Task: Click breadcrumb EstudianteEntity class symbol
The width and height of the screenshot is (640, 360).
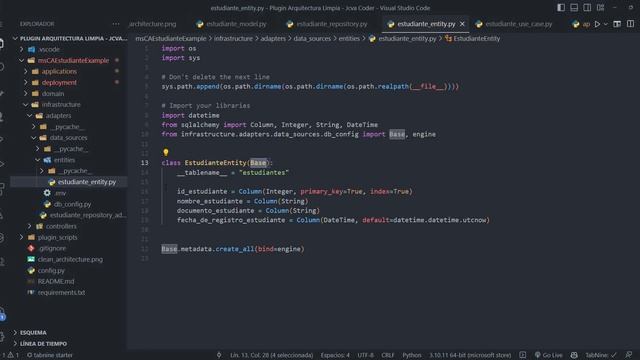Action: [473, 38]
